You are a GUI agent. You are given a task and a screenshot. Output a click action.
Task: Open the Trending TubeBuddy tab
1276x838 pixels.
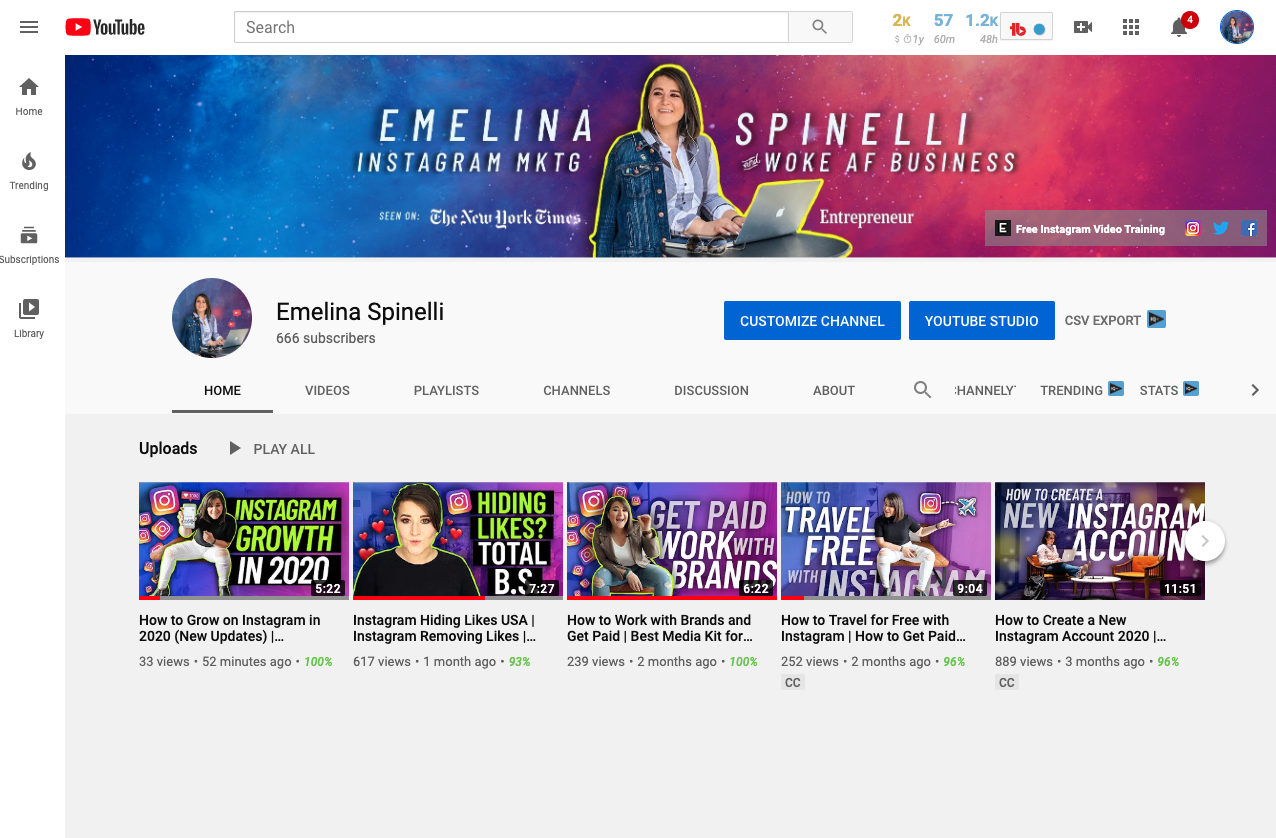point(1081,390)
